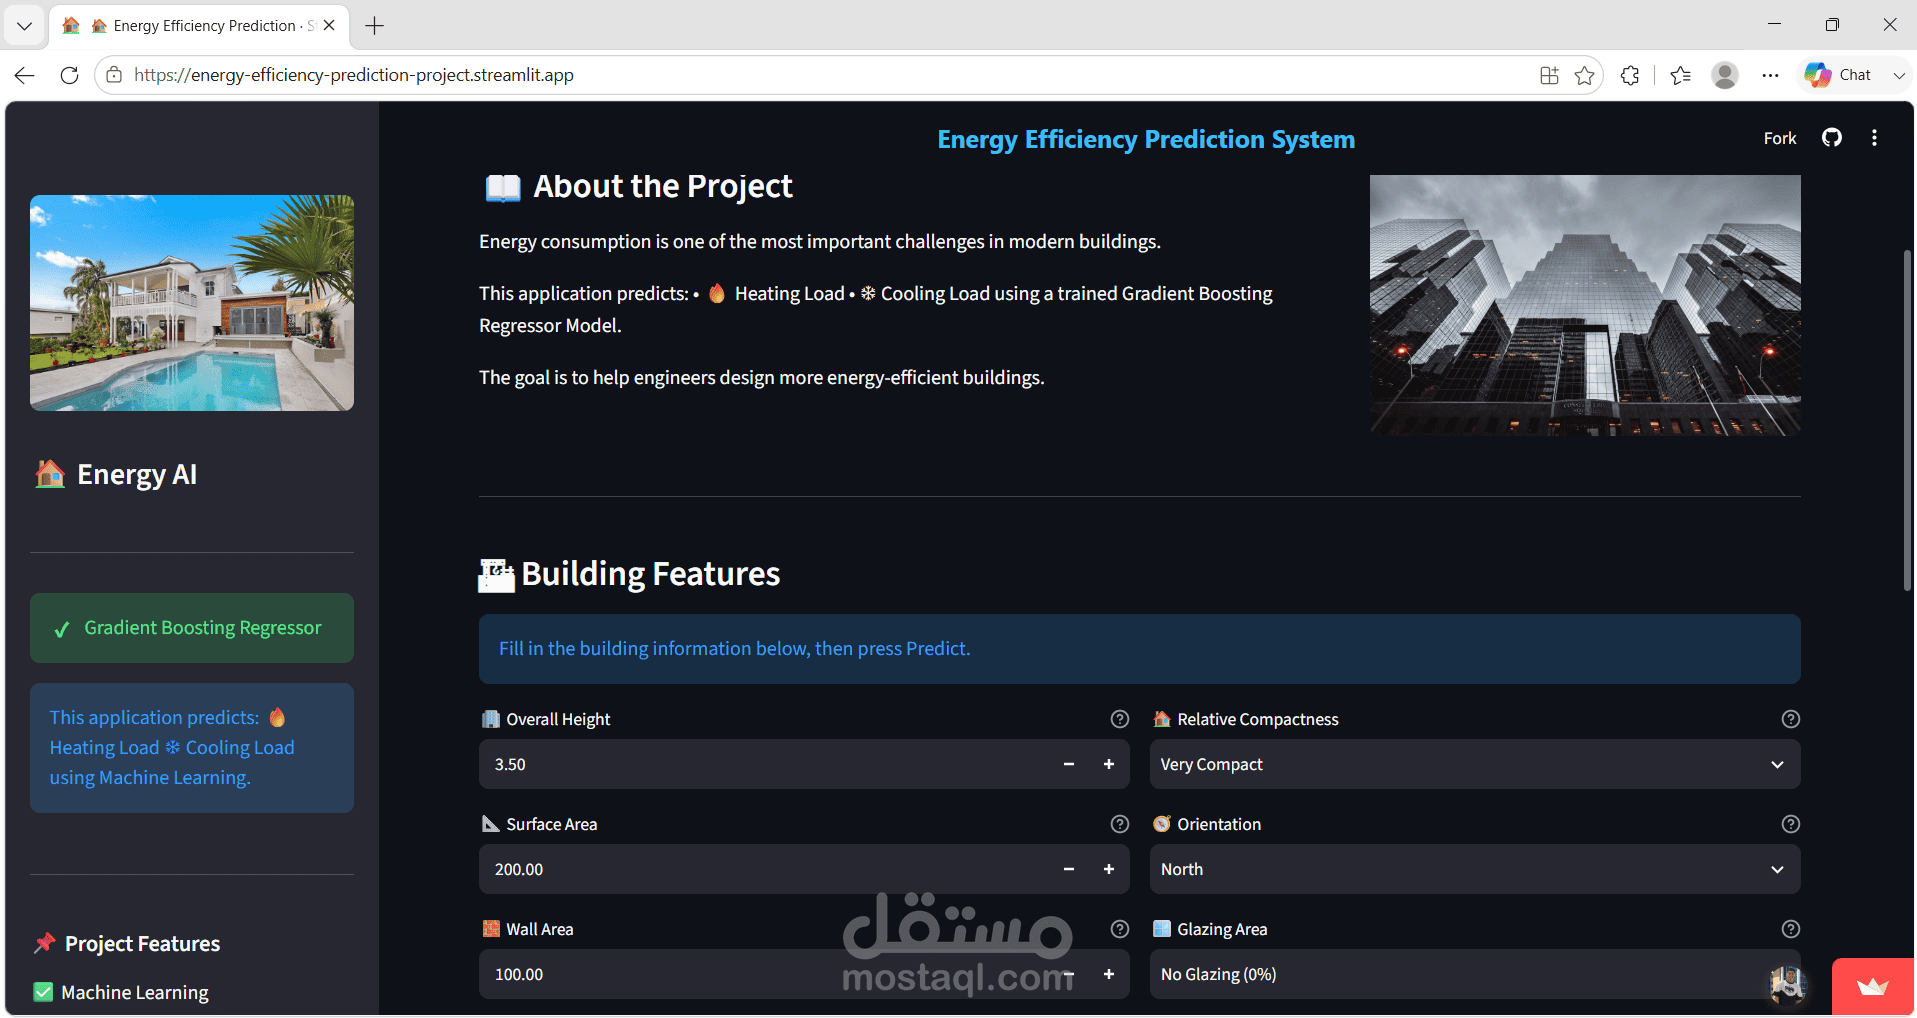The width and height of the screenshot is (1917, 1018).
Task: Increase Surface Area with plus button
Action: [x=1109, y=869]
